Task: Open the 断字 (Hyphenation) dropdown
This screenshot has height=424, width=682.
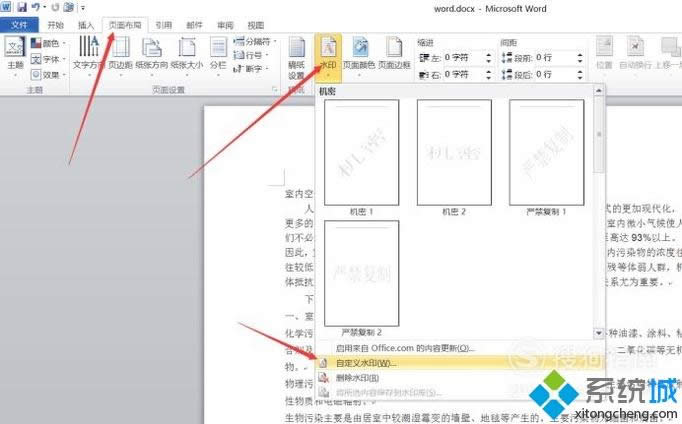Action: 251,69
